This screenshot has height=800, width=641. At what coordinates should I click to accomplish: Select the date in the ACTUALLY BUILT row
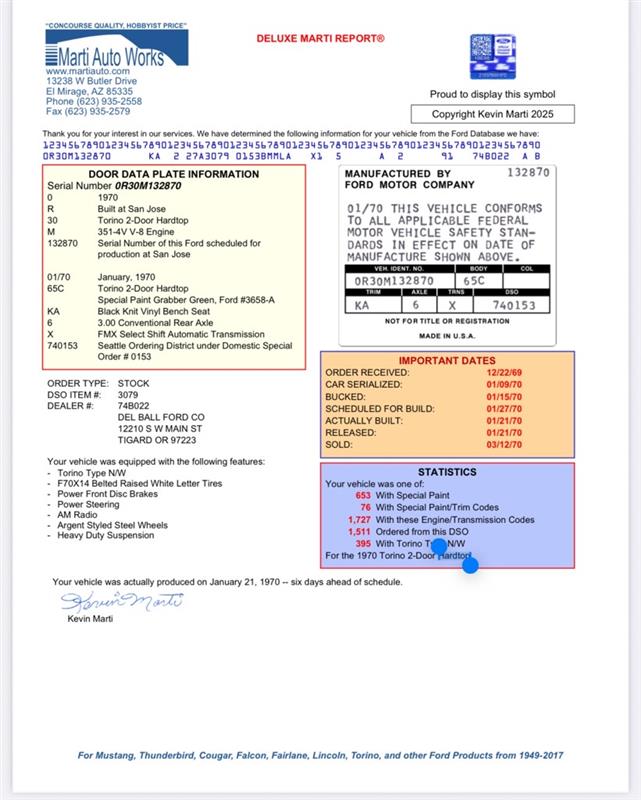click(x=504, y=421)
